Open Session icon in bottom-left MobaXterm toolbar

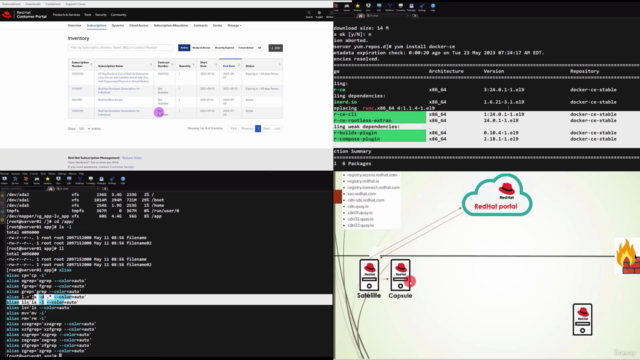coord(4,180)
